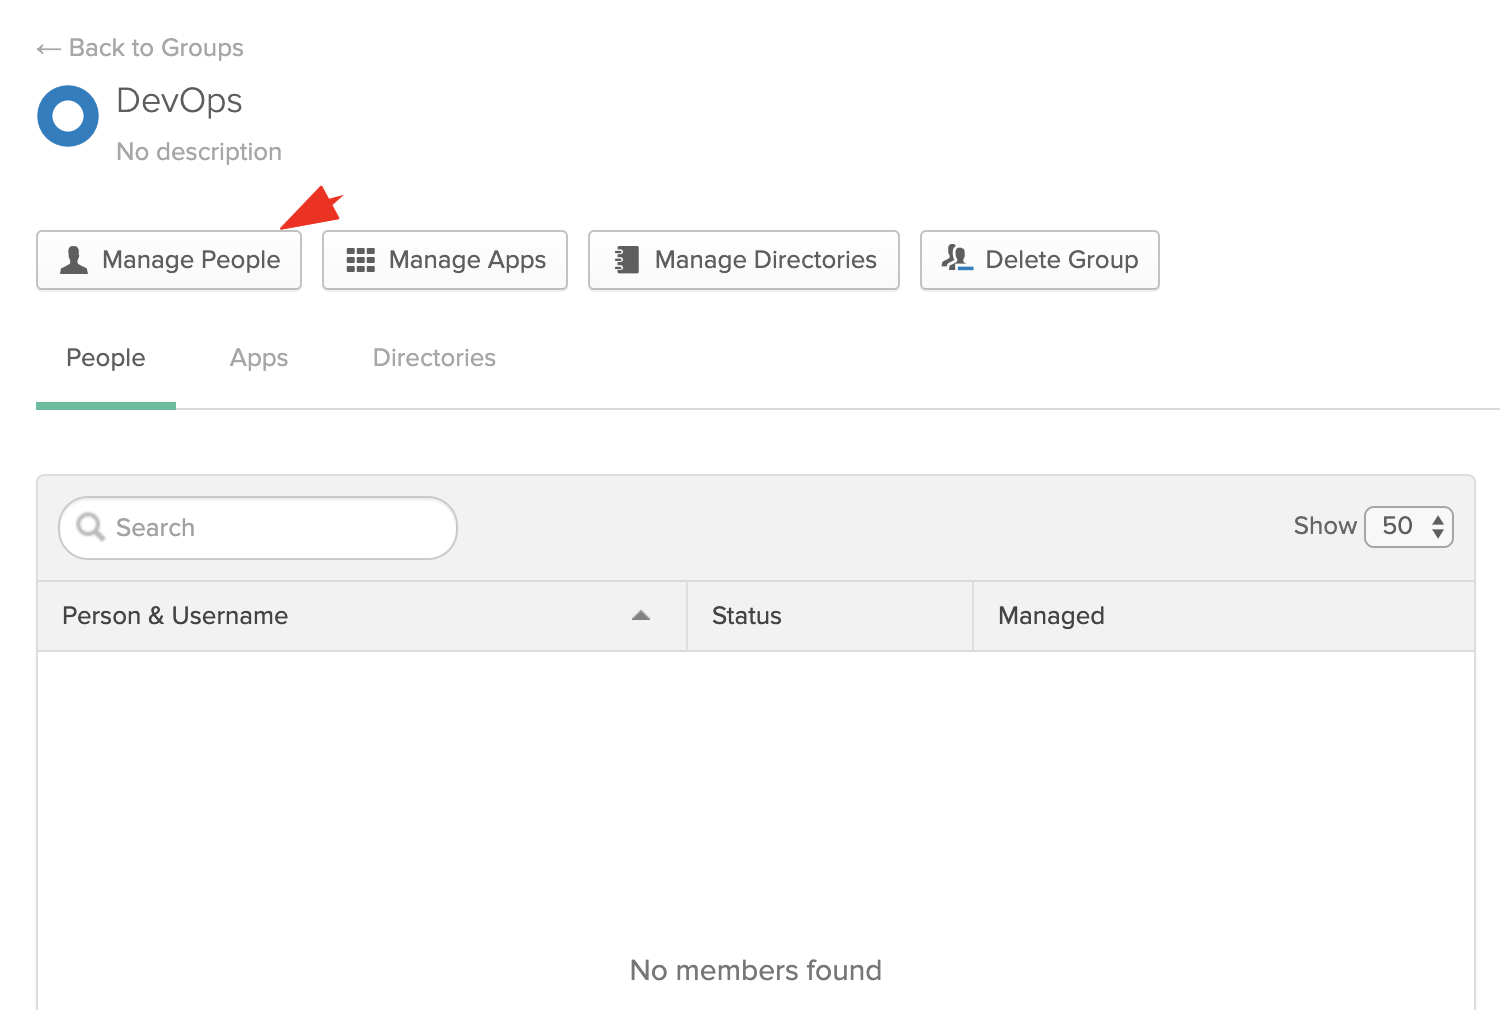Go back via the Back to Groups link
Image resolution: width=1500 pixels, height=1010 pixels.
156,48
